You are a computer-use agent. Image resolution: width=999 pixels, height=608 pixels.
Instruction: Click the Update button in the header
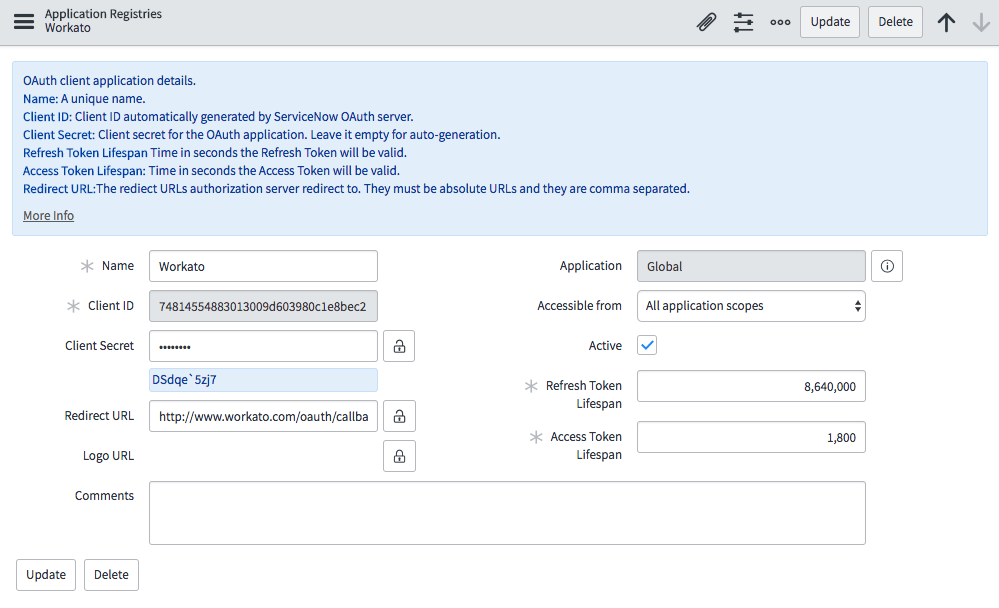[x=829, y=21]
